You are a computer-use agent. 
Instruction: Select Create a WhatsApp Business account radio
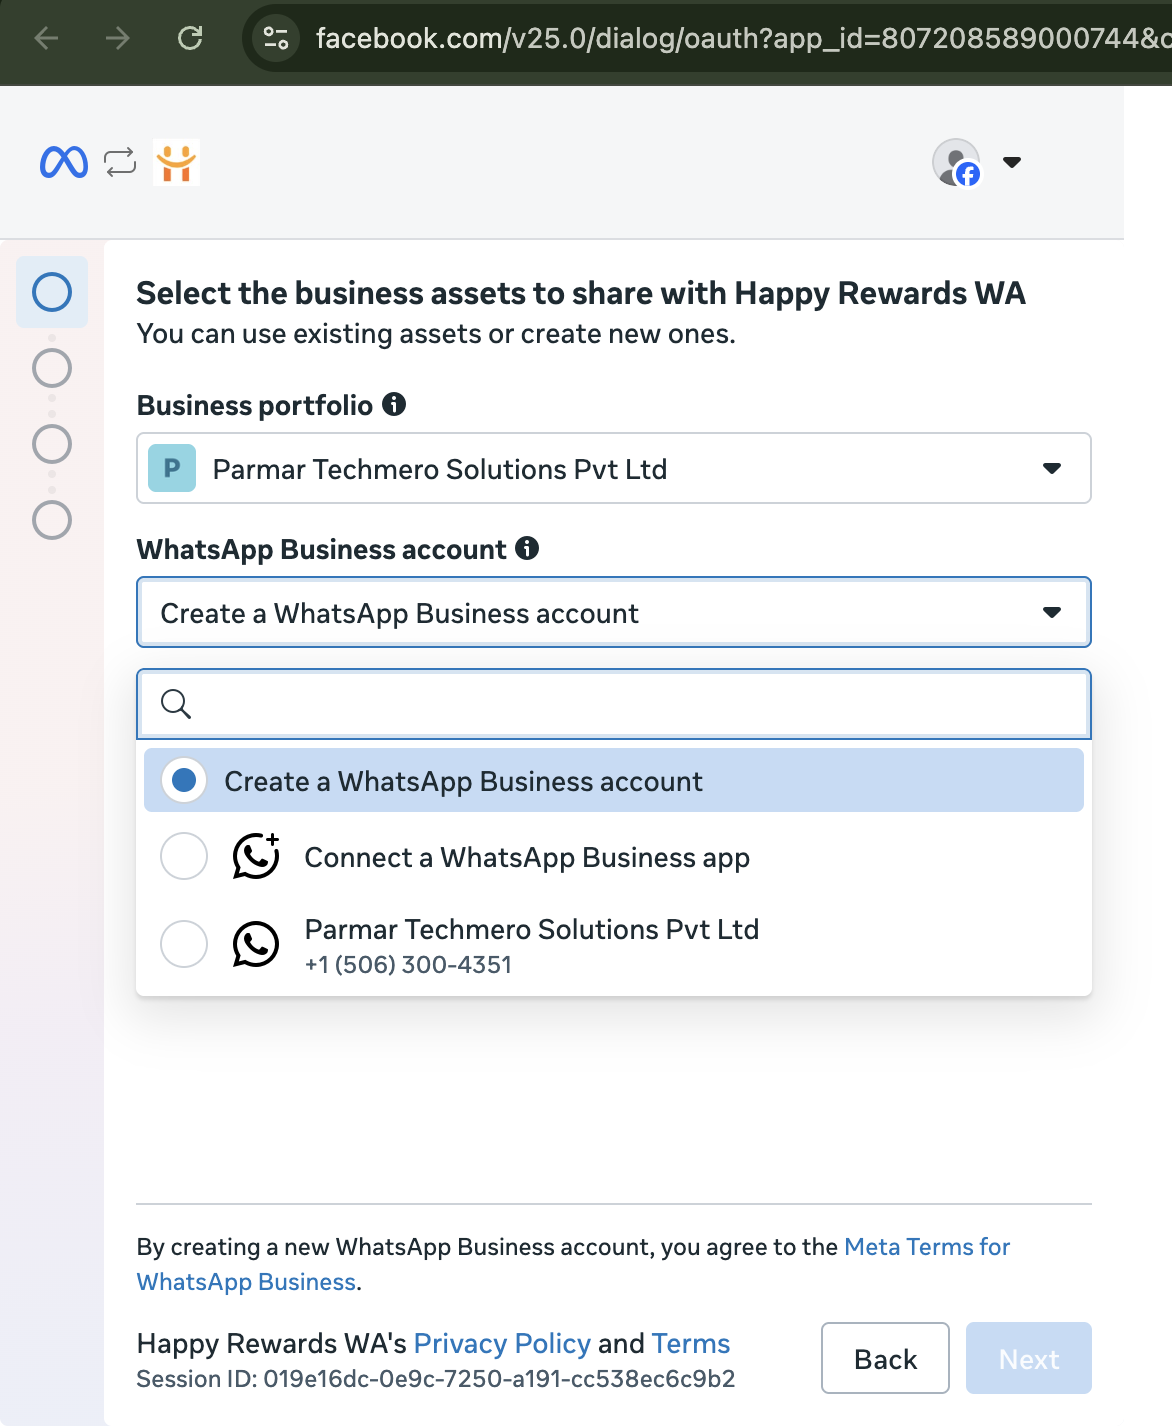[x=184, y=780]
